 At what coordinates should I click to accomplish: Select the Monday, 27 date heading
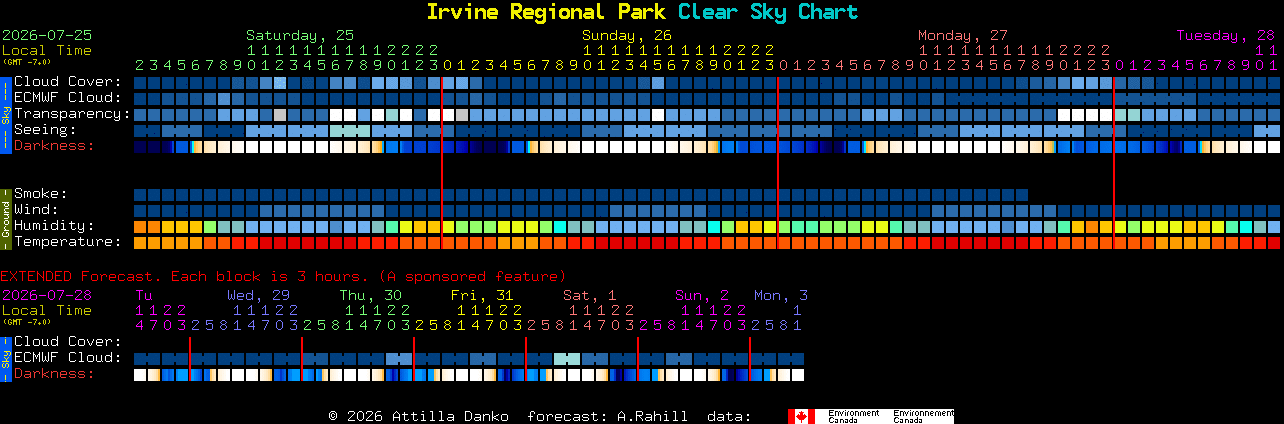point(963,35)
